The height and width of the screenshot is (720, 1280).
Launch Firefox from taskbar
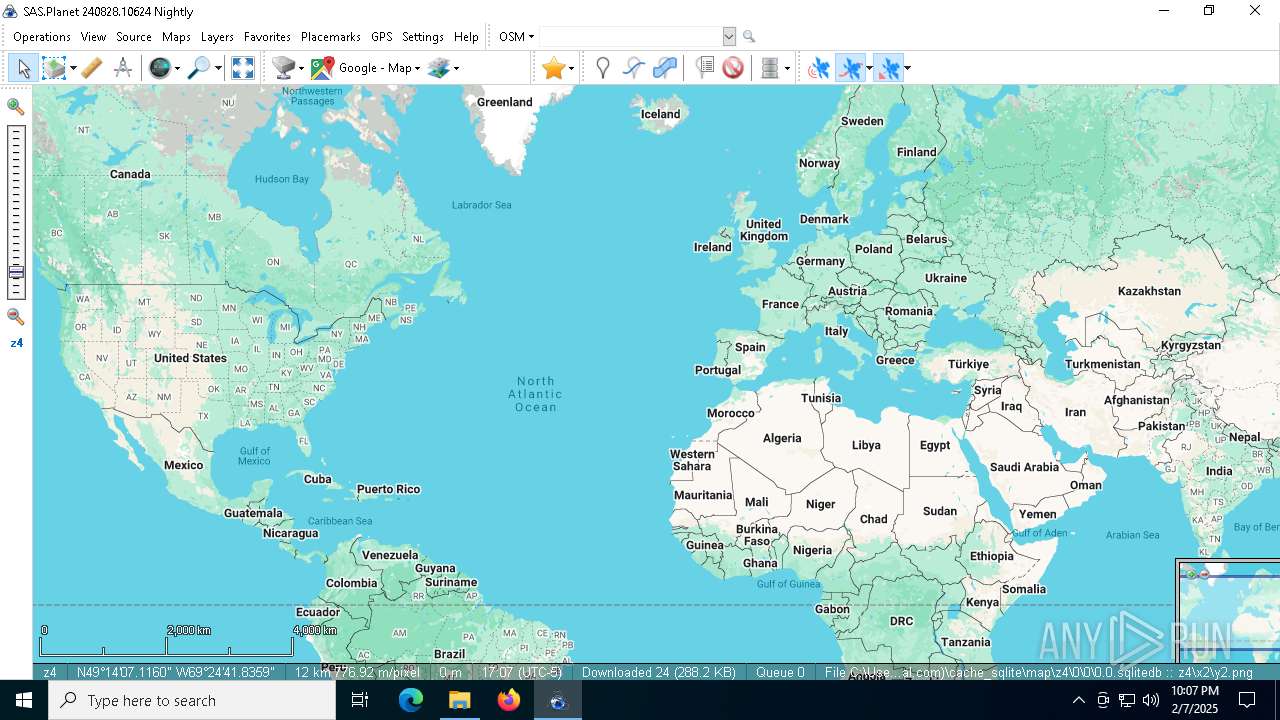(509, 700)
